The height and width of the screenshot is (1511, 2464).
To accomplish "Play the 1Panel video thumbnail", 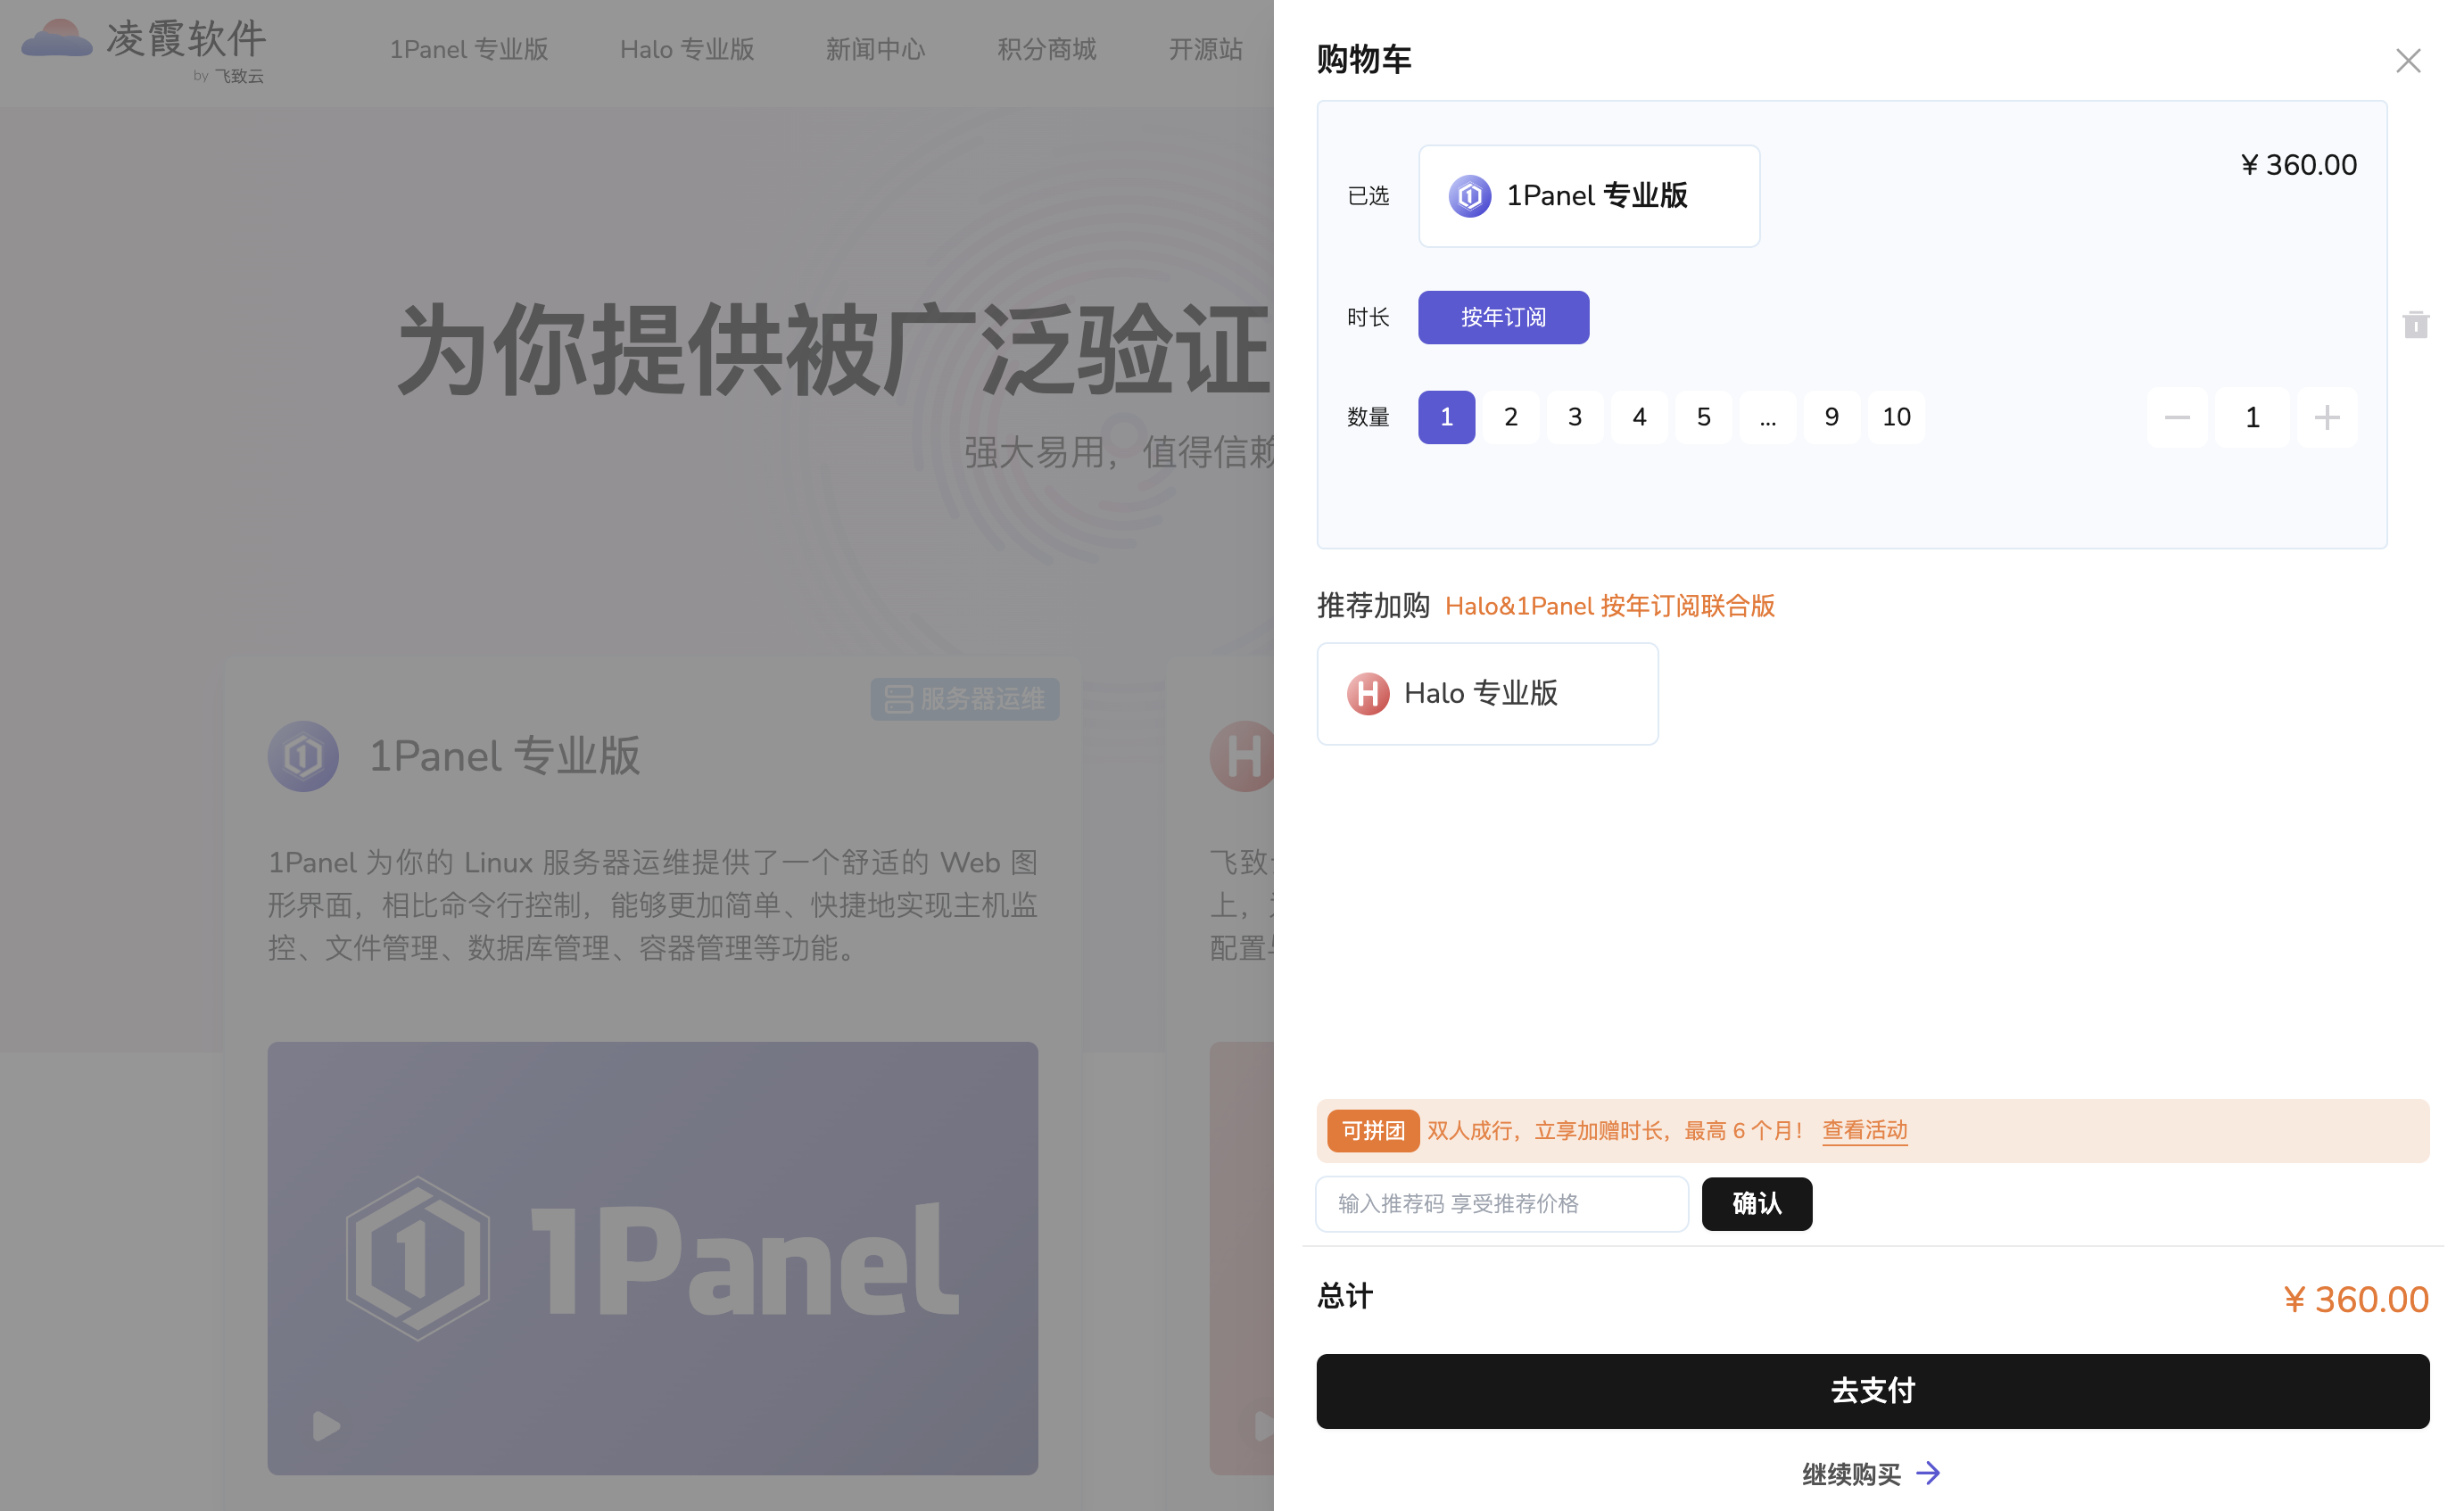I will [326, 1427].
